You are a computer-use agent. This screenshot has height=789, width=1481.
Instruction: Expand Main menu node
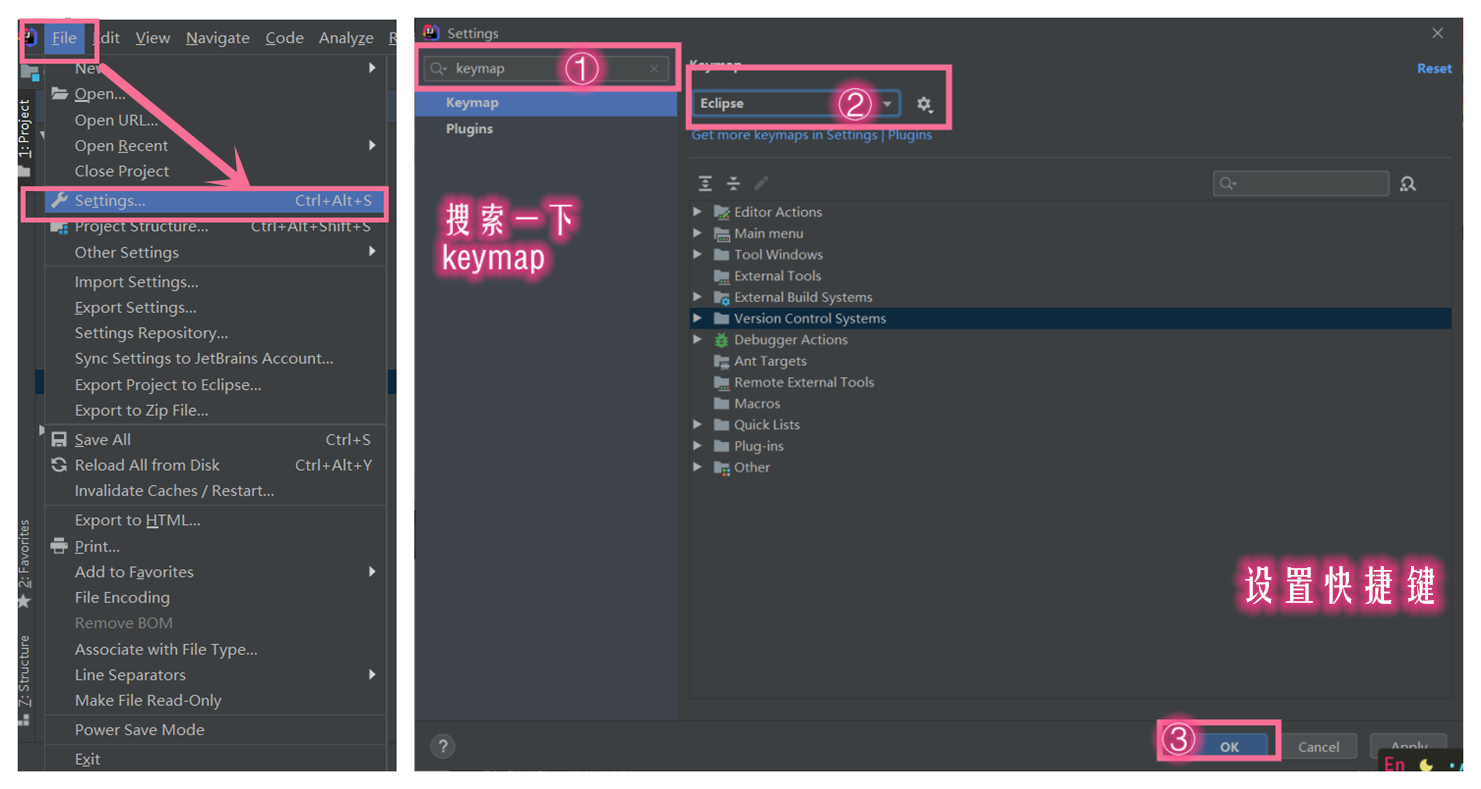[x=698, y=233]
